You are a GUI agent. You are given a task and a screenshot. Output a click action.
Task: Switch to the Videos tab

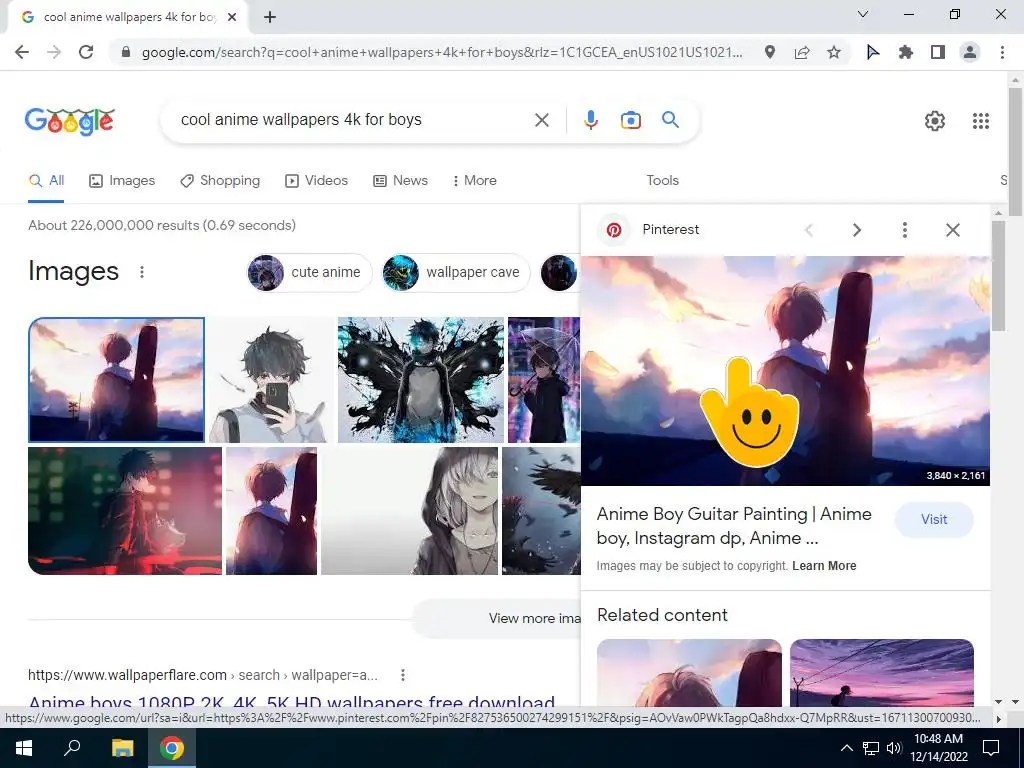tap(317, 180)
